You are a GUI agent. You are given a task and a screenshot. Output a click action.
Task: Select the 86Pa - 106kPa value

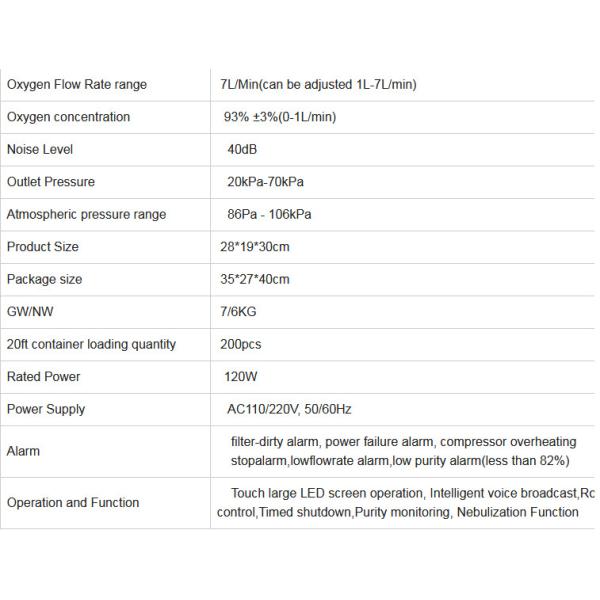point(269,215)
